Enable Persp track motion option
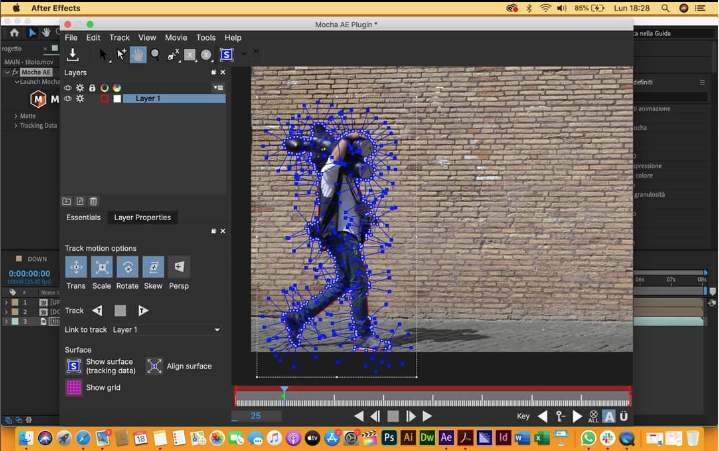 coord(179,267)
